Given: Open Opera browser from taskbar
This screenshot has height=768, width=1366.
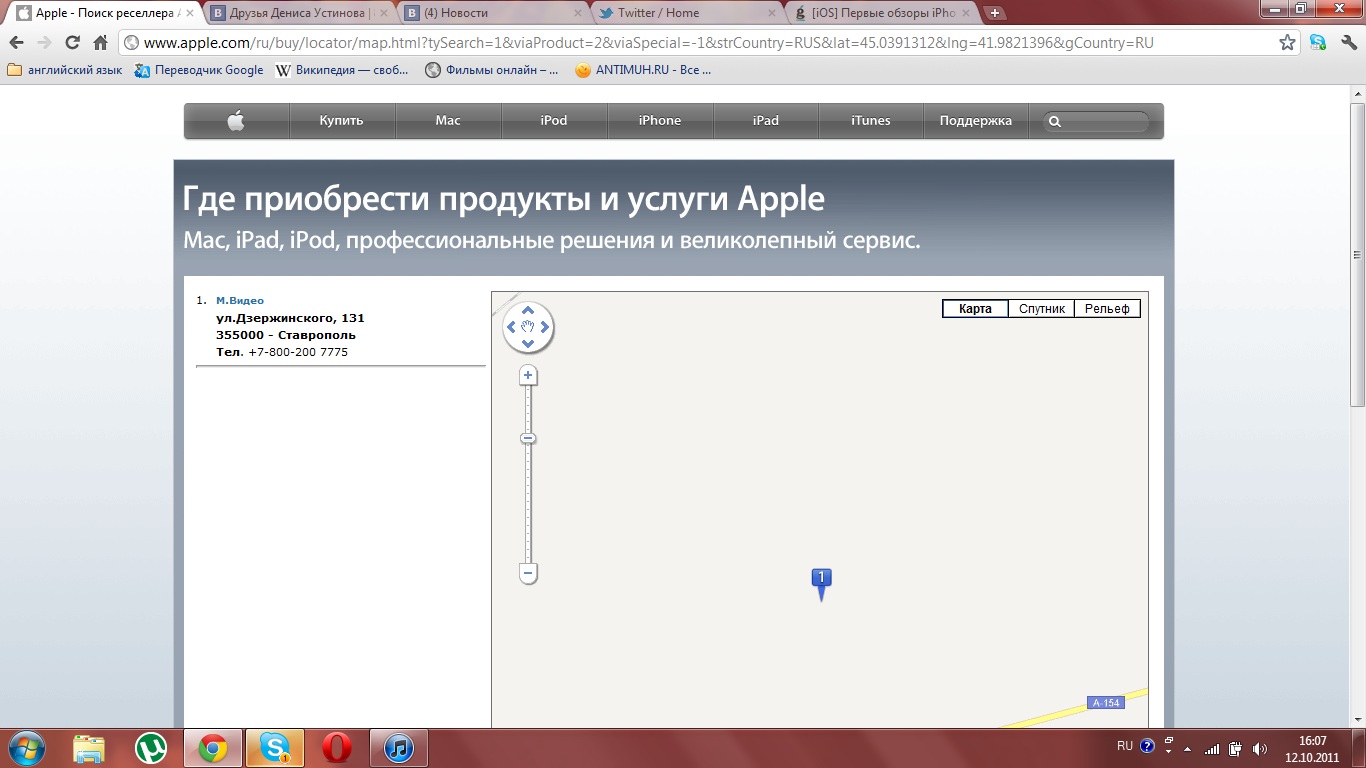Looking at the screenshot, I should 337,748.
